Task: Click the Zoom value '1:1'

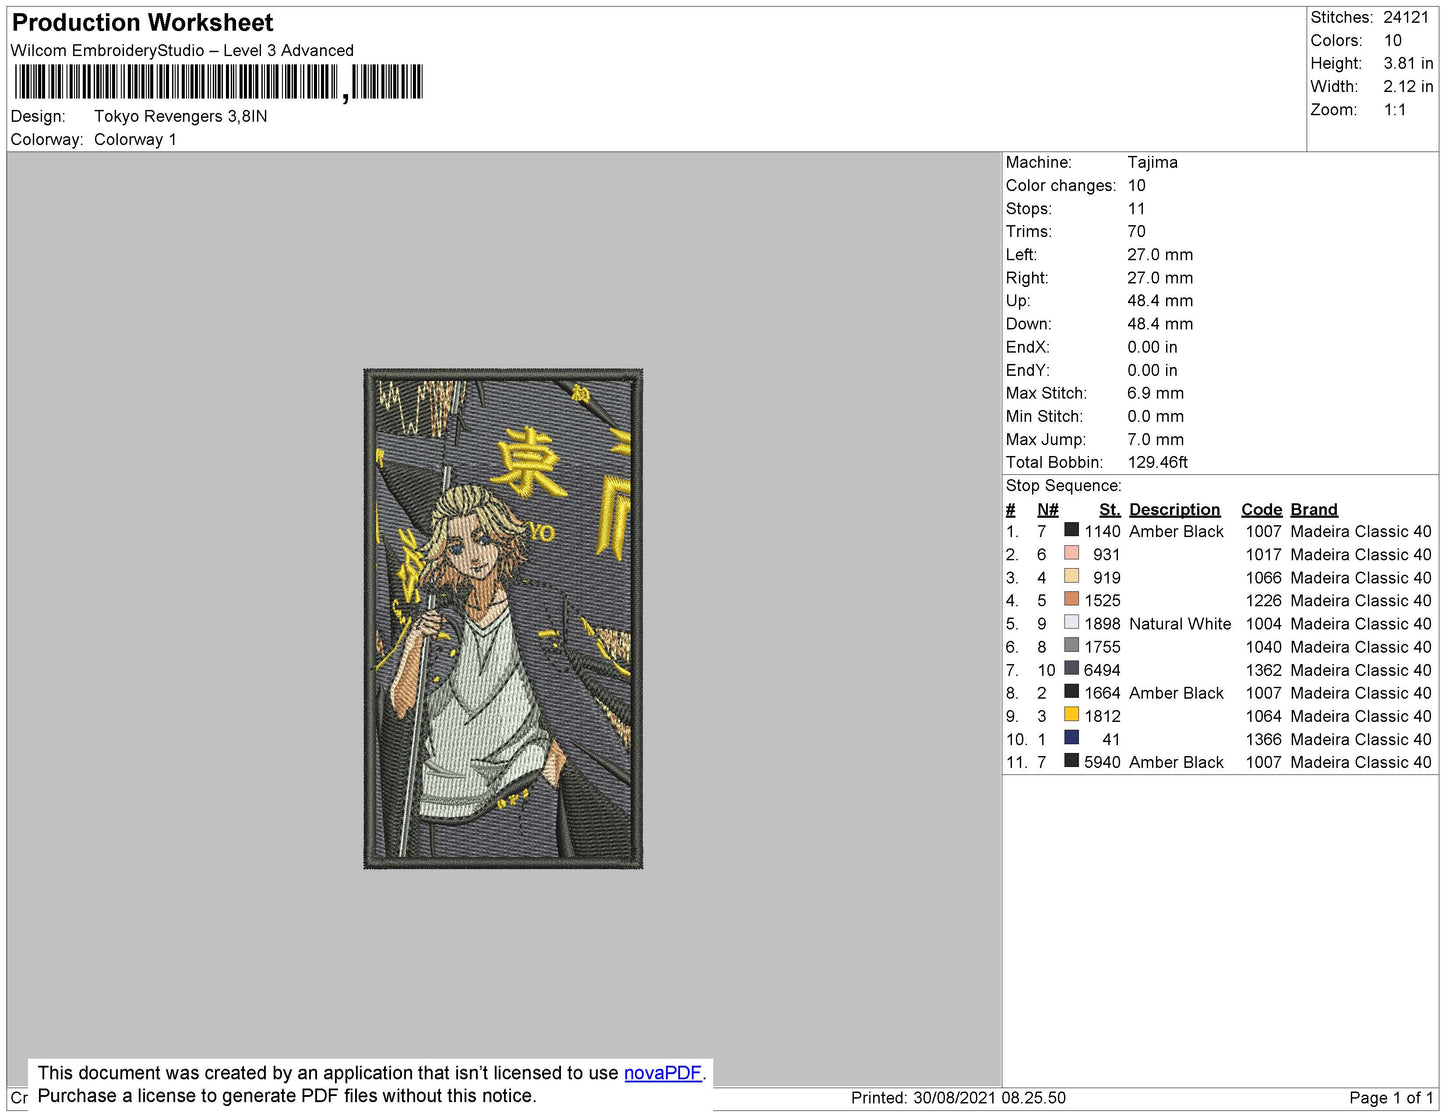Action: pos(1395,110)
